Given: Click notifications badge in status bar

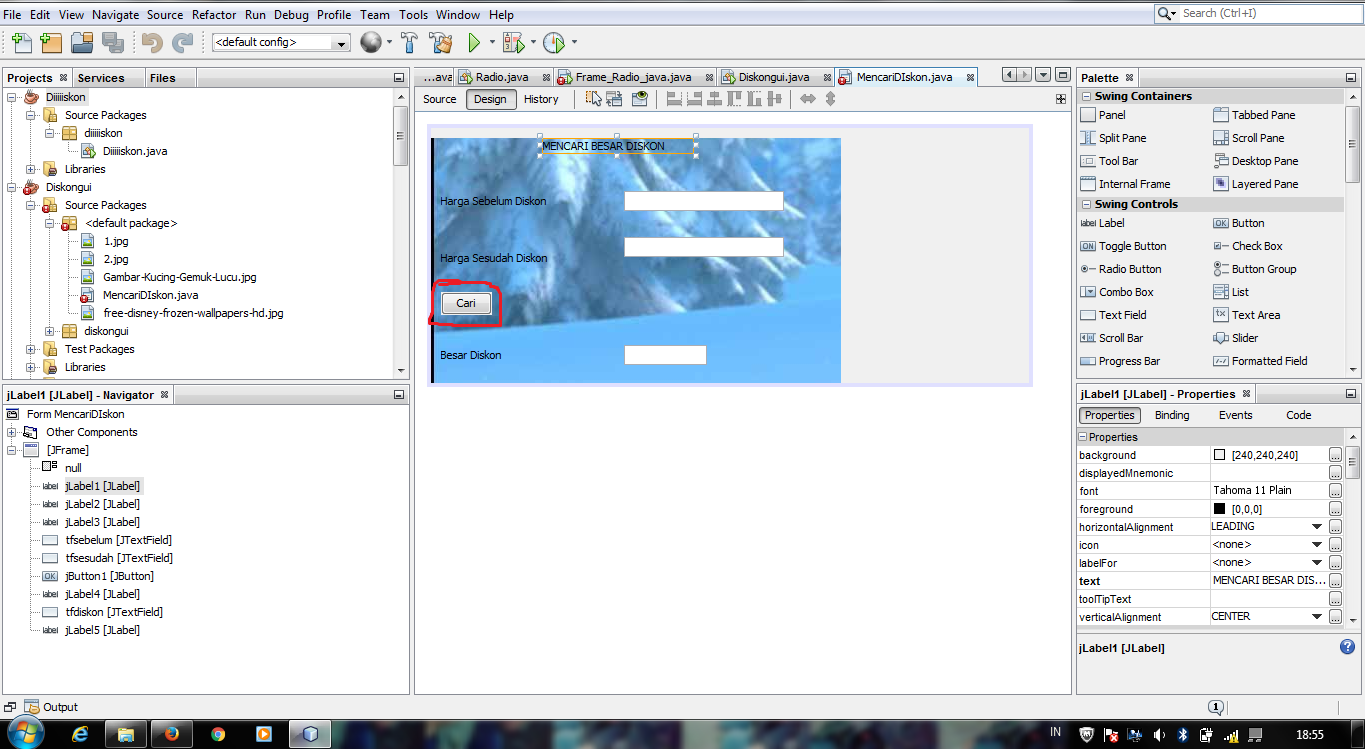Looking at the screenshot, I should pyautogui.click(x=1216, y=707).
